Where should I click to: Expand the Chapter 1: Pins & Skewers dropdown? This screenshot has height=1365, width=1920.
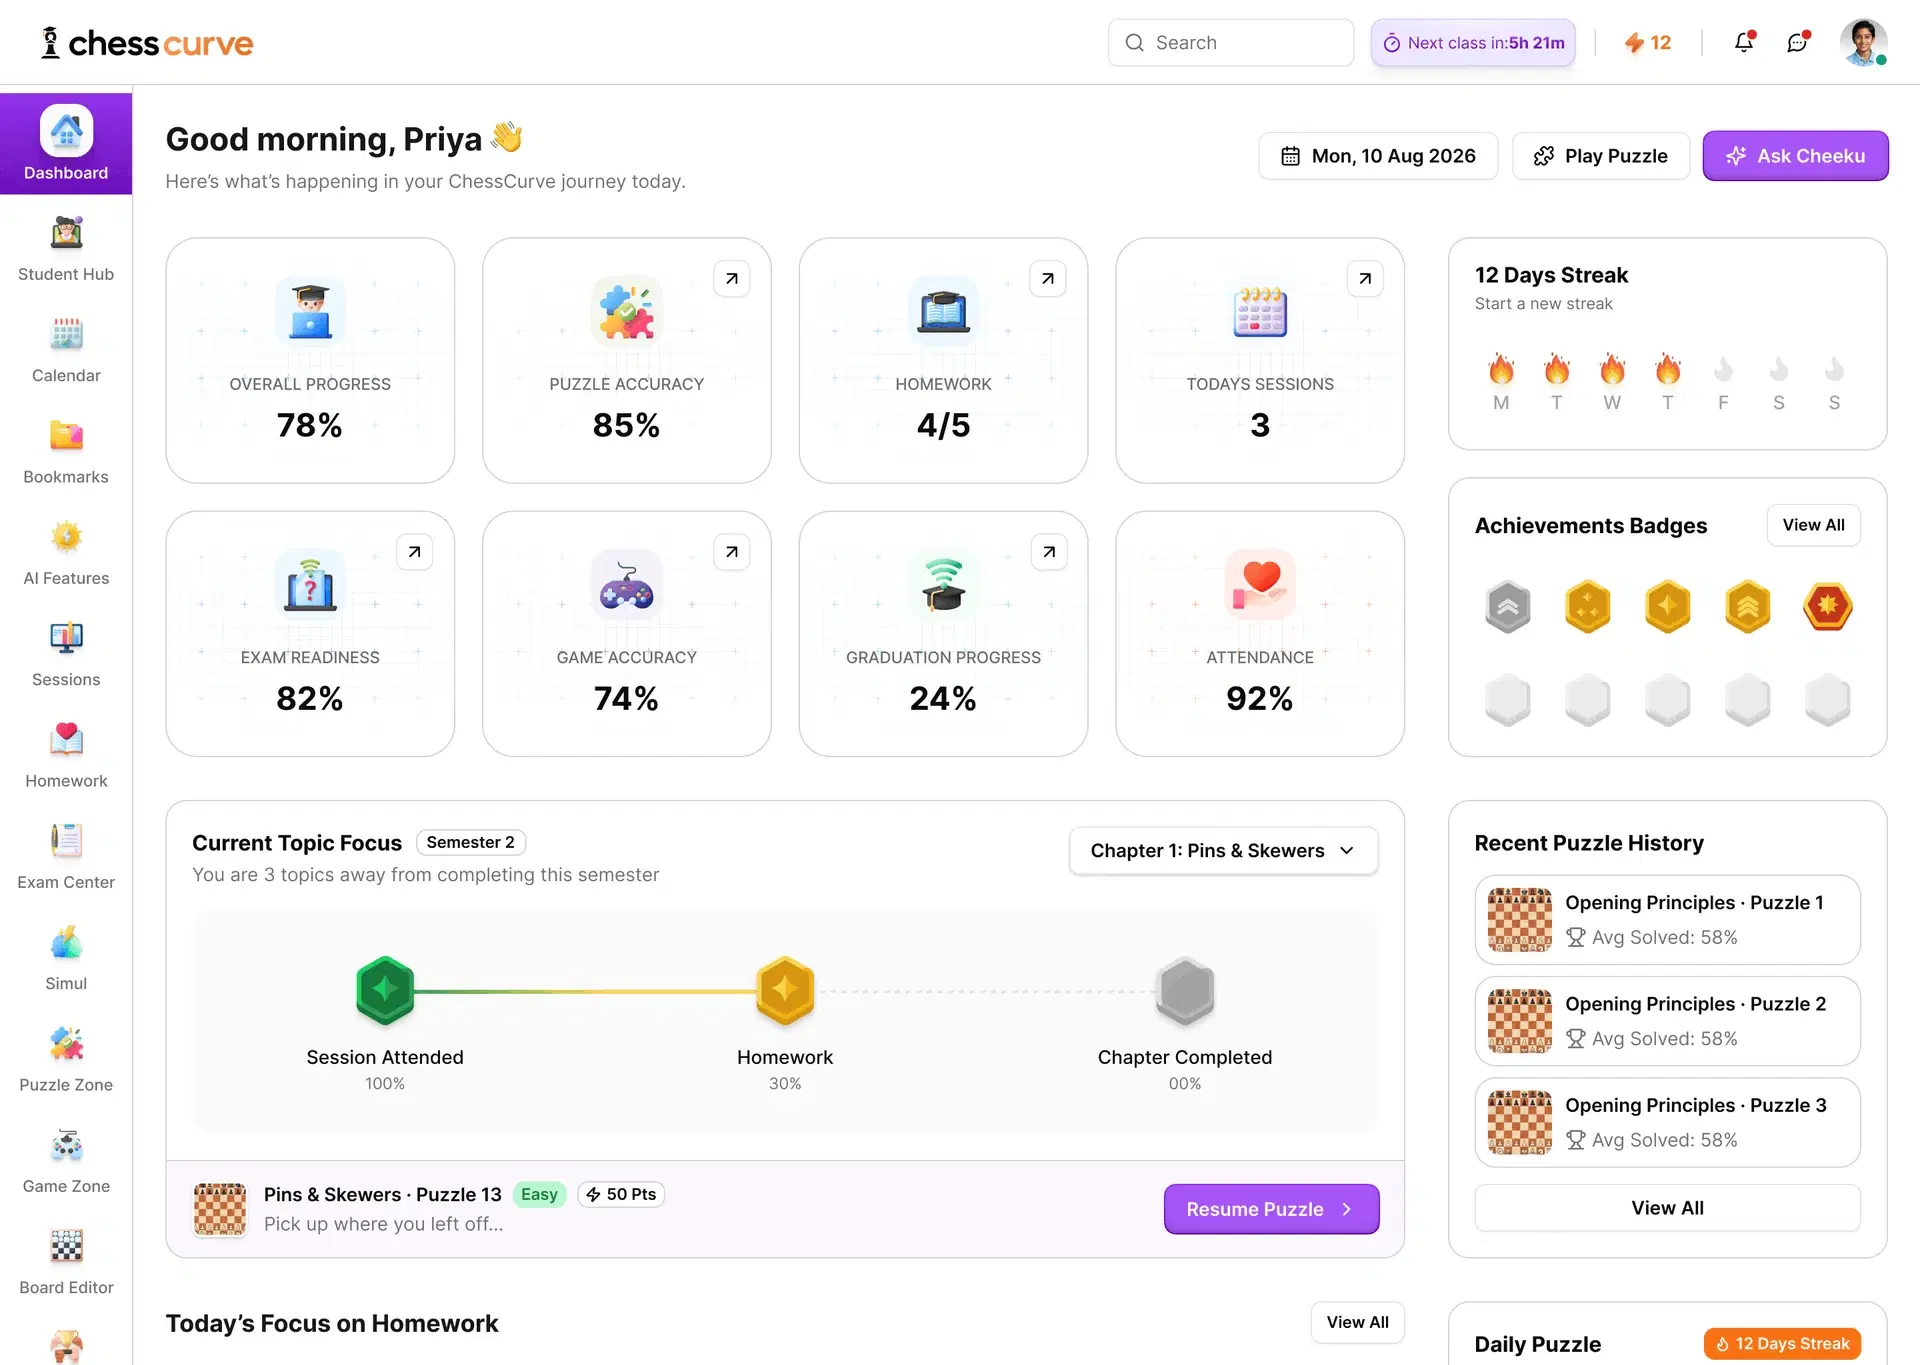(x=1223, y=851)
